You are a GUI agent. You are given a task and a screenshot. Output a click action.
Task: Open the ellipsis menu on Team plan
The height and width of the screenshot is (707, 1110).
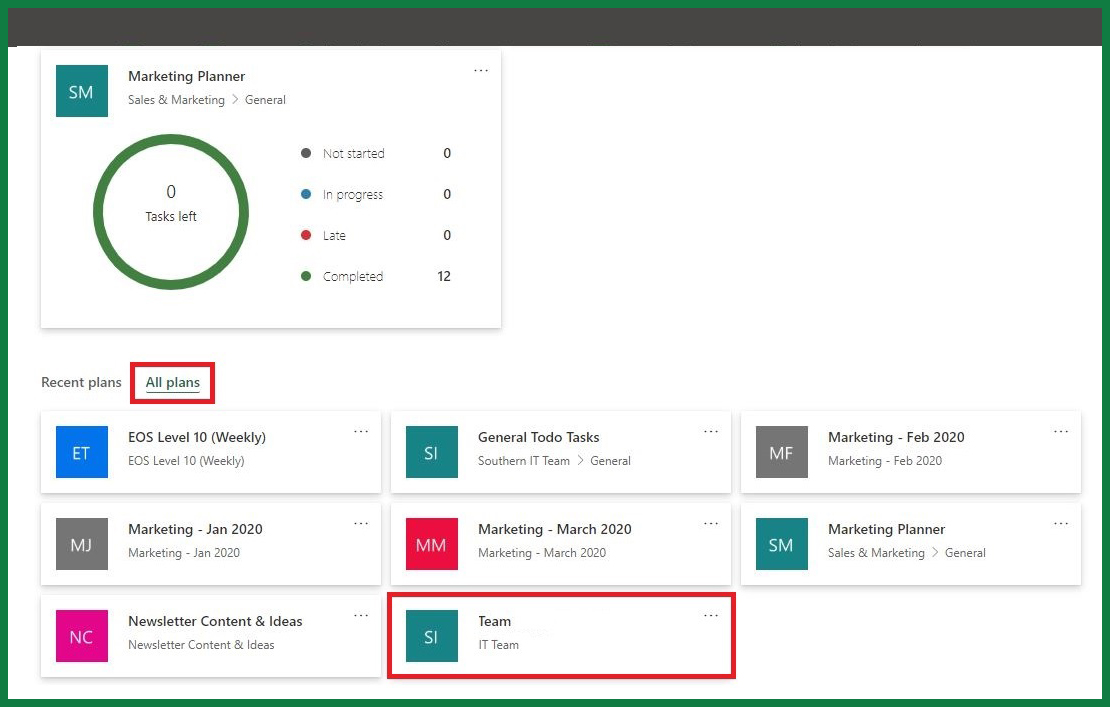711,615
